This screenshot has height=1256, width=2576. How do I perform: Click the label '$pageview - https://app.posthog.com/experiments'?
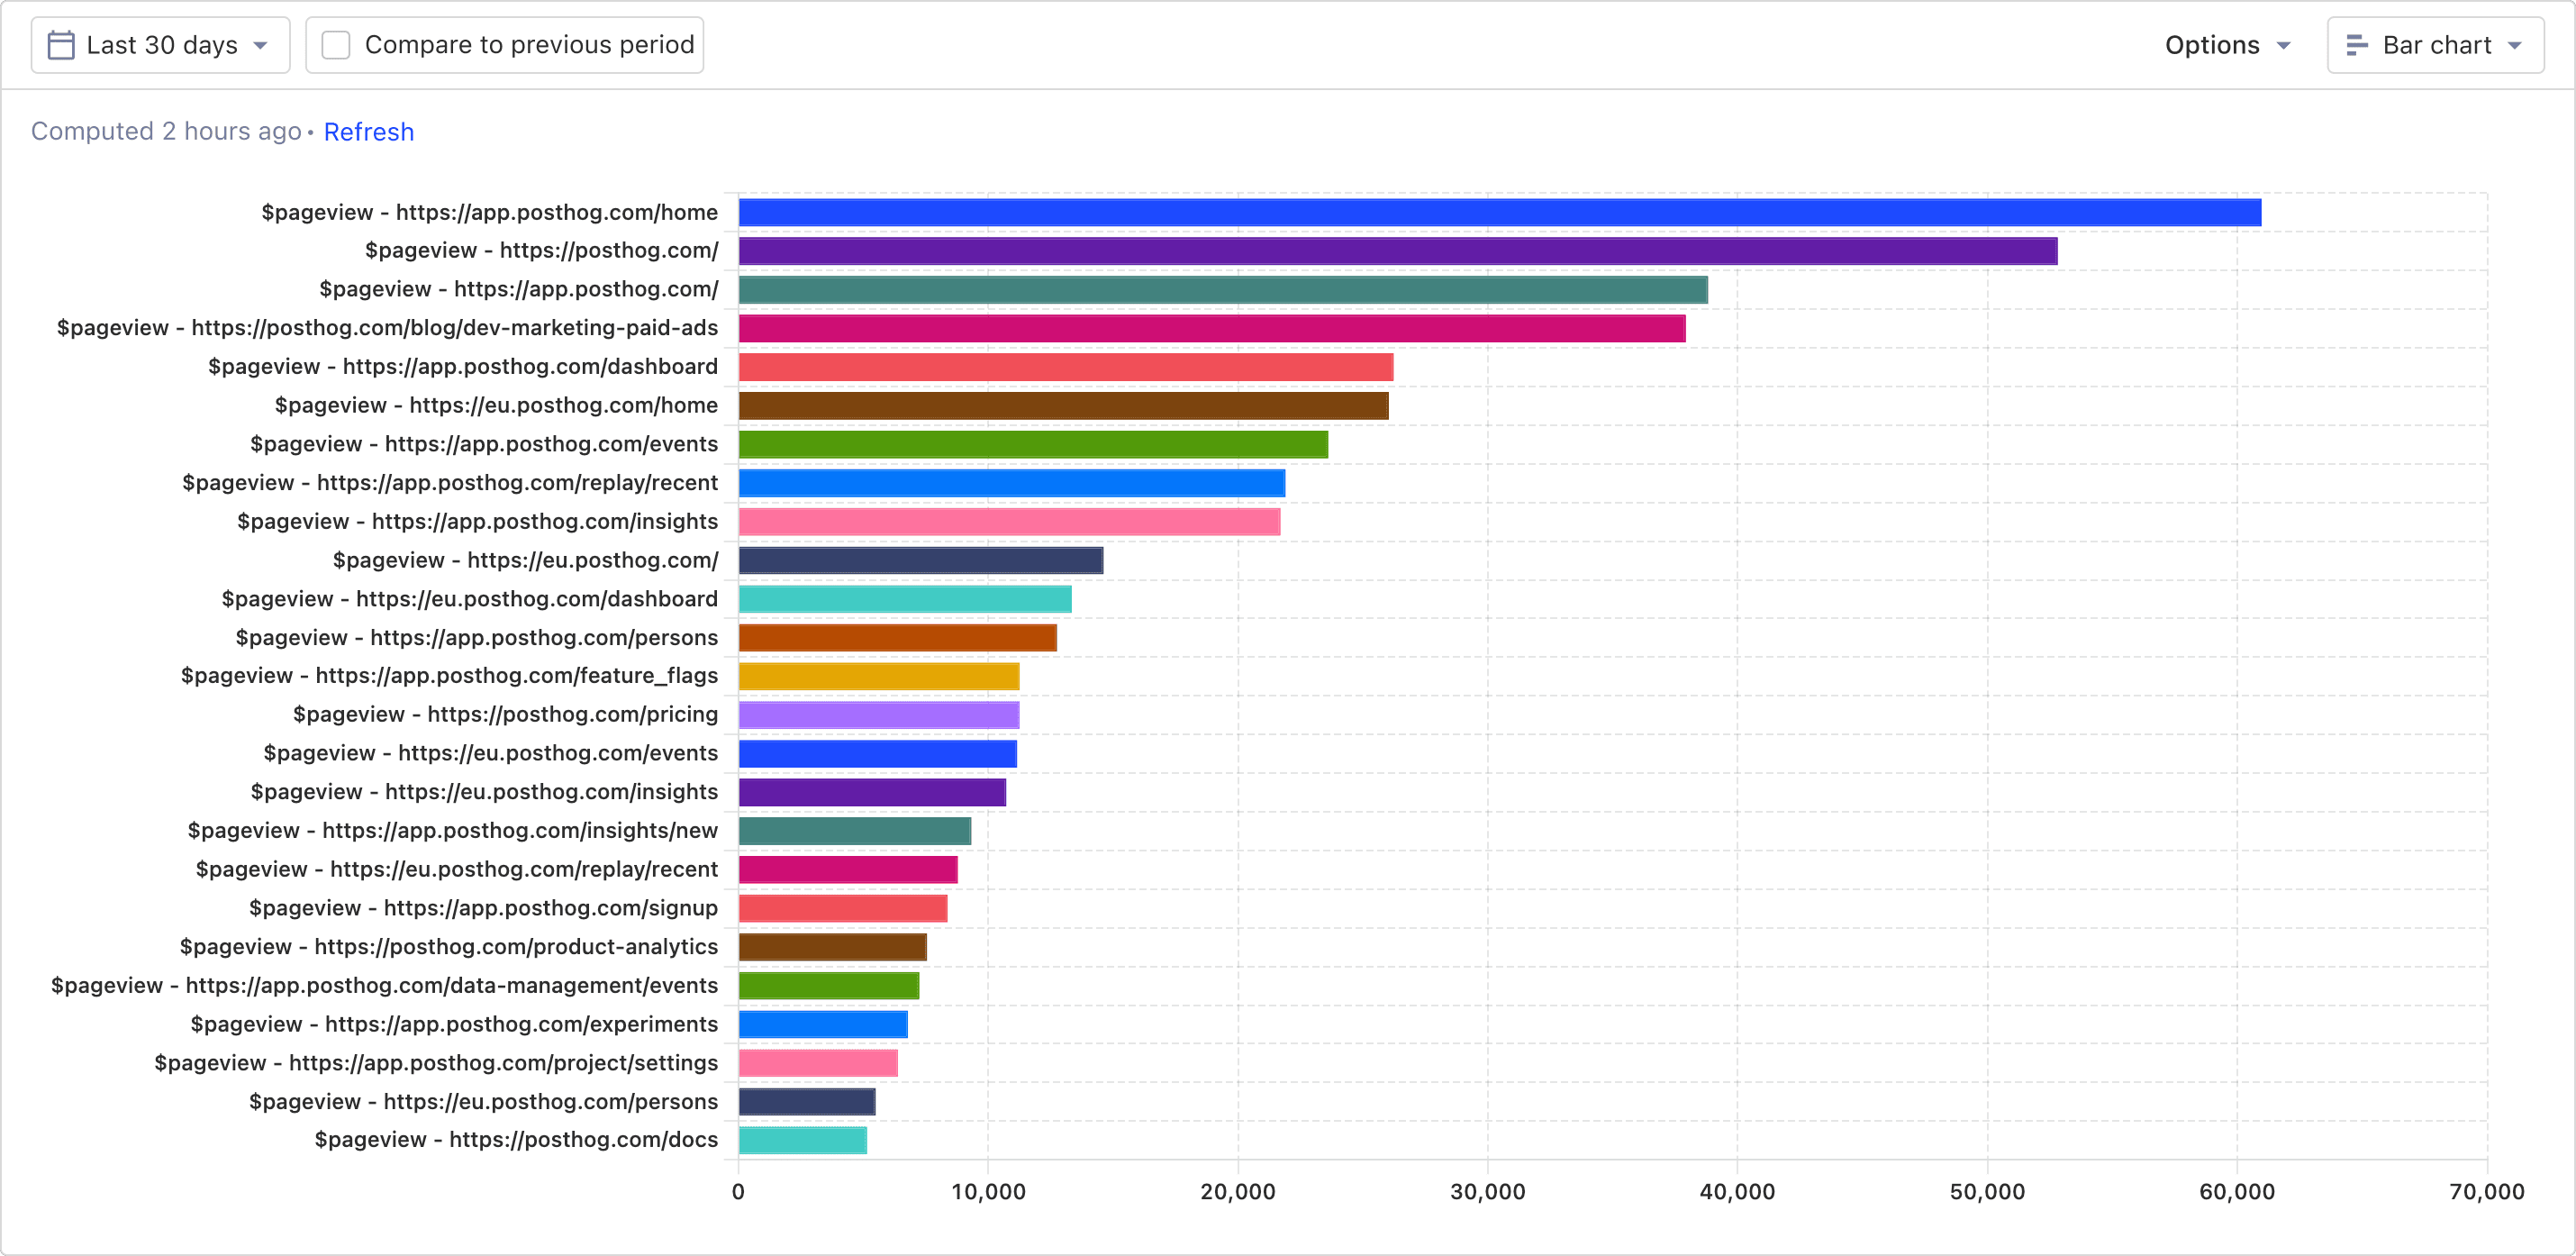click(454, 1024)
